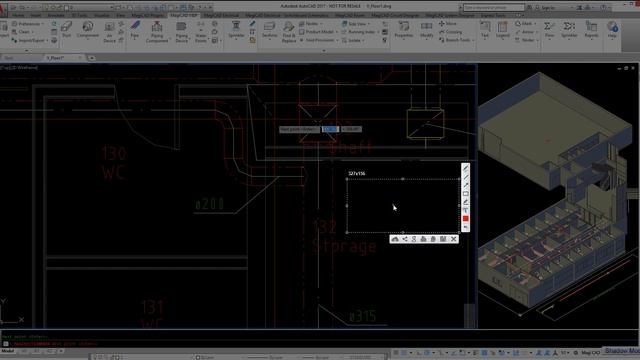
Task: Open the Annotate ribbon tab
Action: pos(56,15)
